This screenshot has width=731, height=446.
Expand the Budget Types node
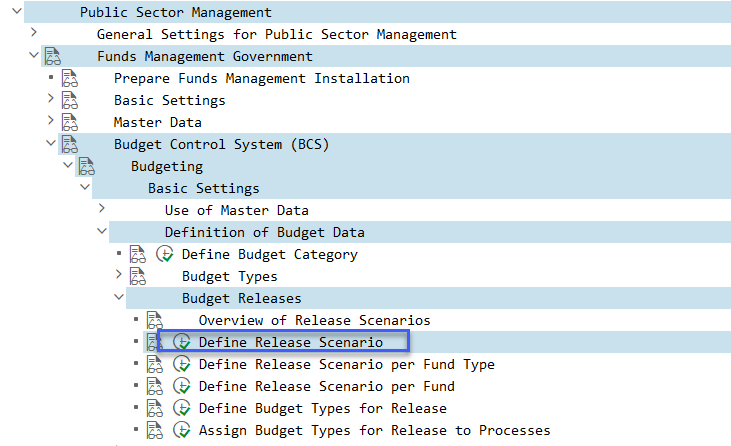[x=119, y=274]
